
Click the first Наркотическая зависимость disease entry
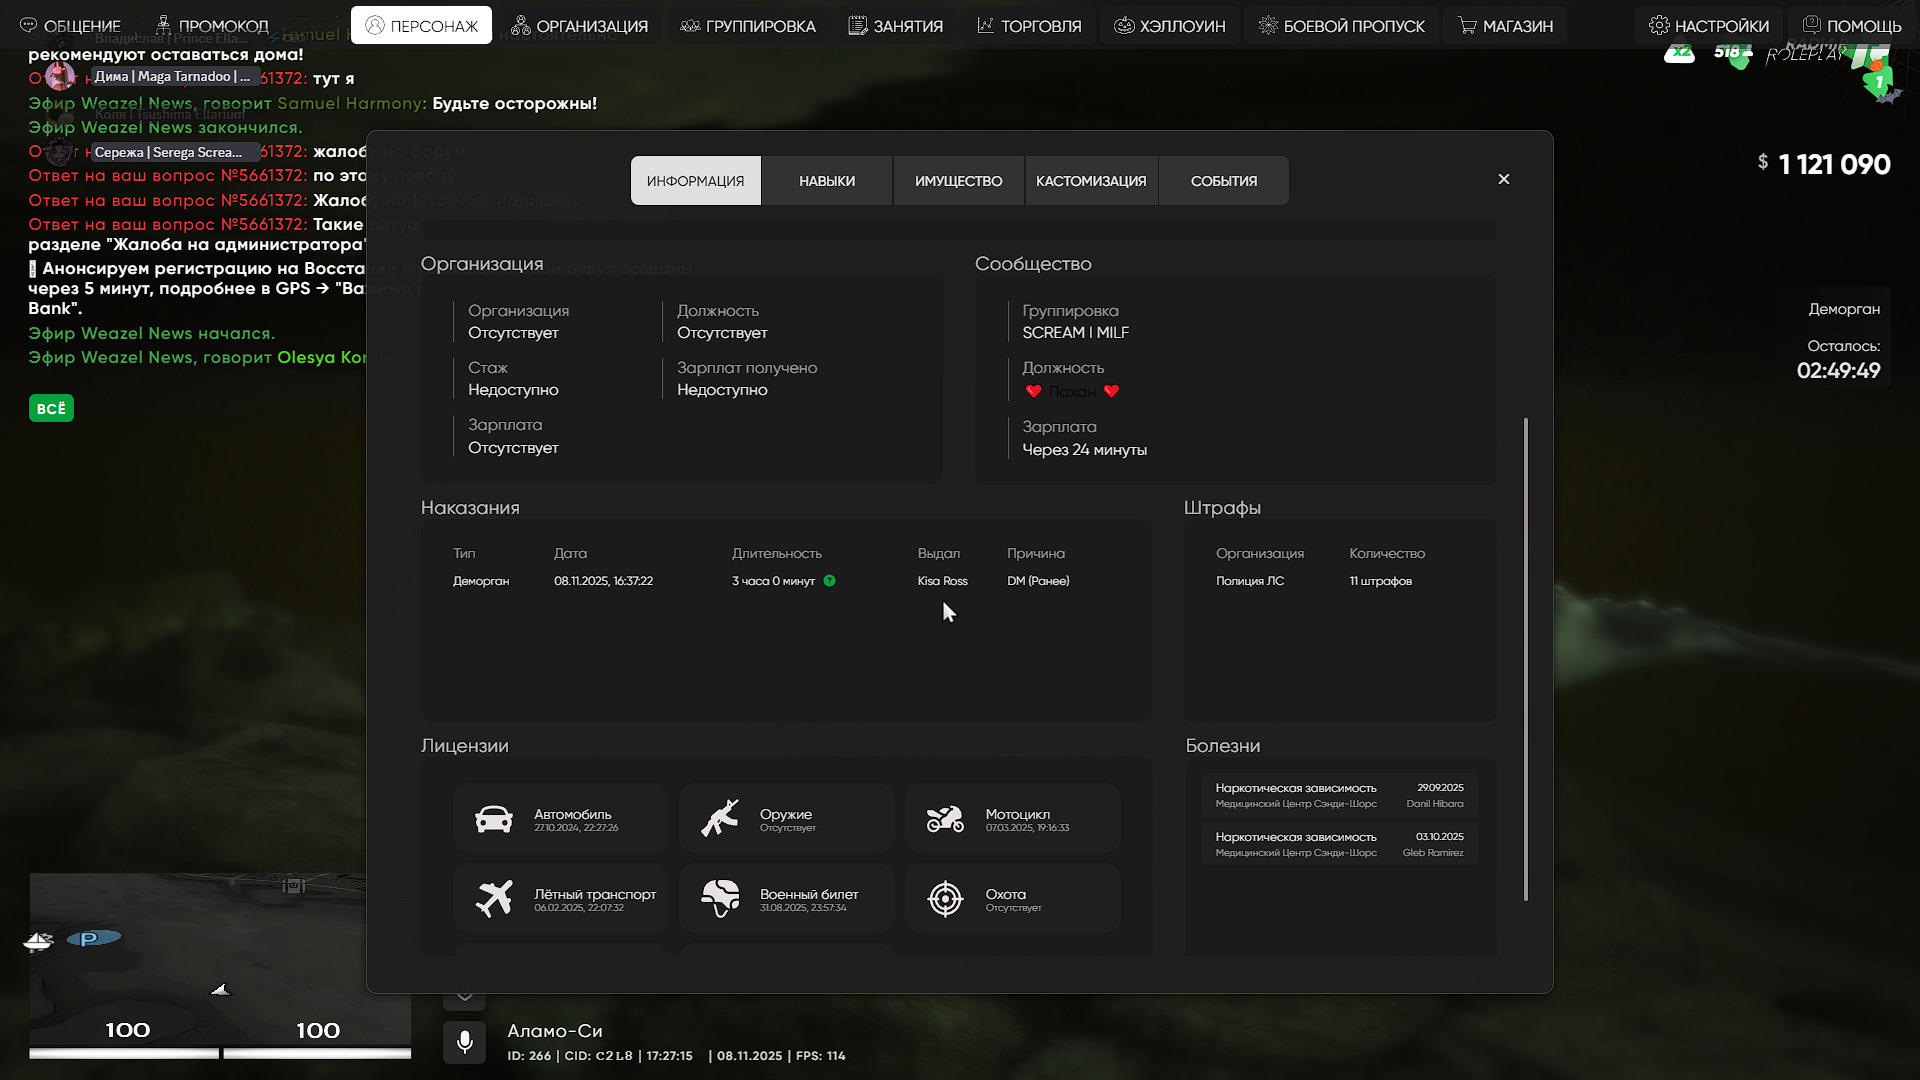1339,795
